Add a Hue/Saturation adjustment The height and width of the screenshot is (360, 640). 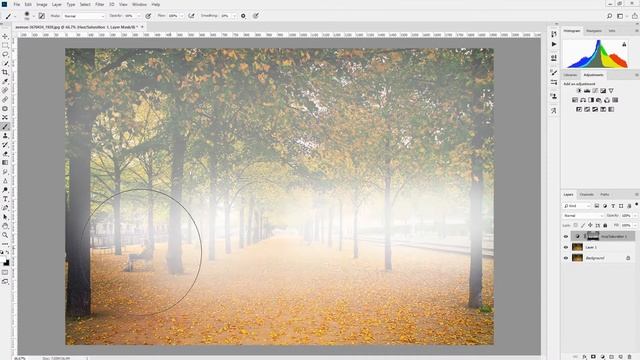[x=575, y=100]
